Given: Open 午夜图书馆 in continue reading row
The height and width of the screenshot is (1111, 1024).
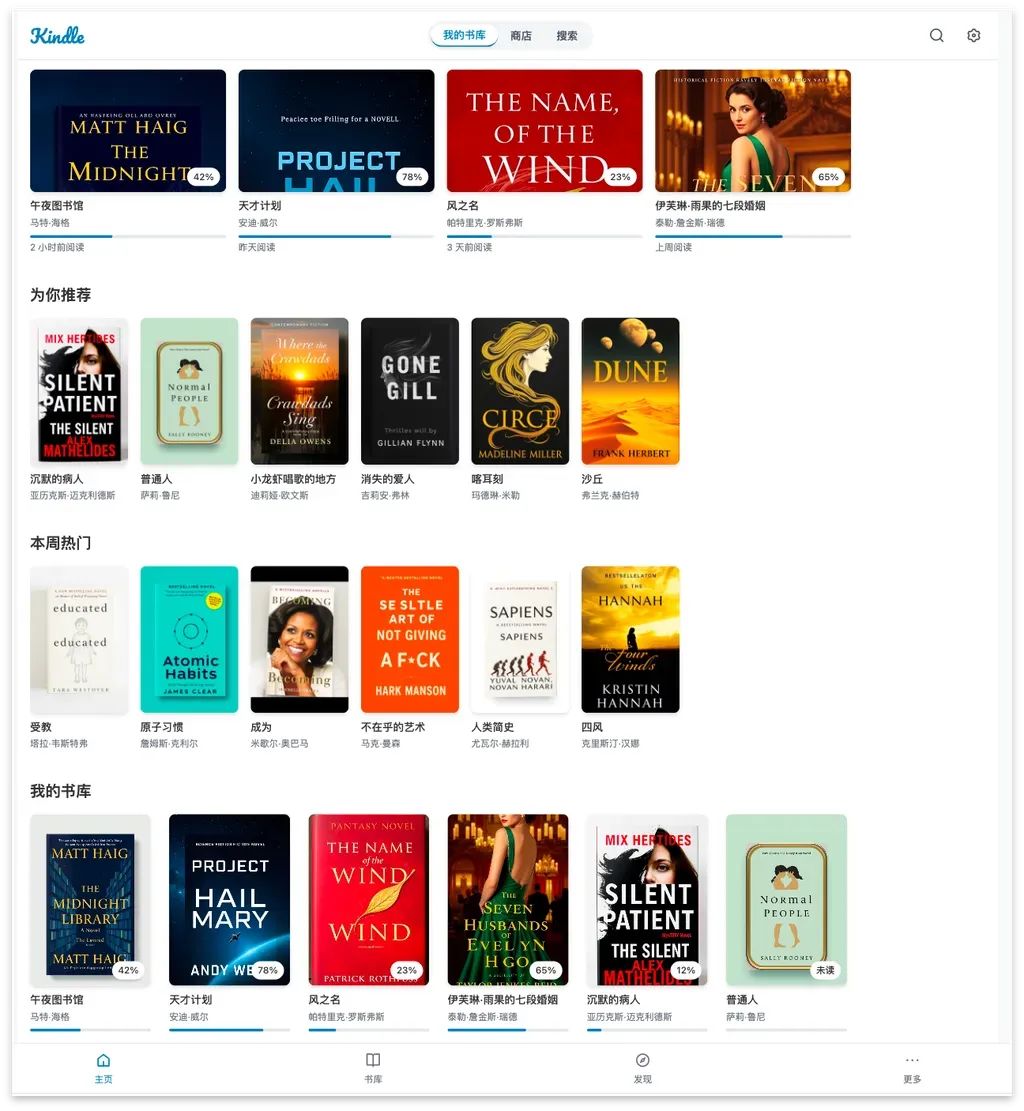Looking at the screenshot, I should point(128,131).
